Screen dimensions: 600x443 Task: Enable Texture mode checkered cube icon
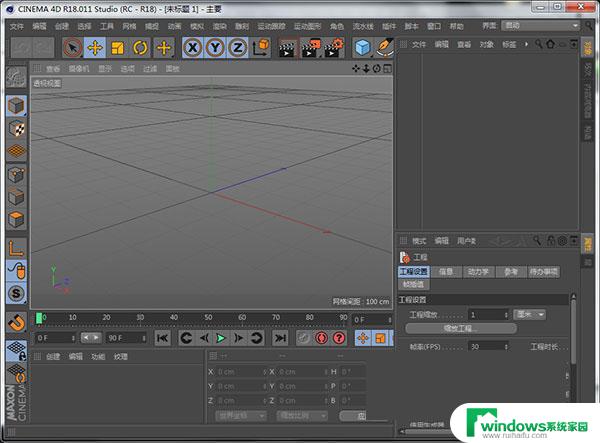[x=16, y=129]
